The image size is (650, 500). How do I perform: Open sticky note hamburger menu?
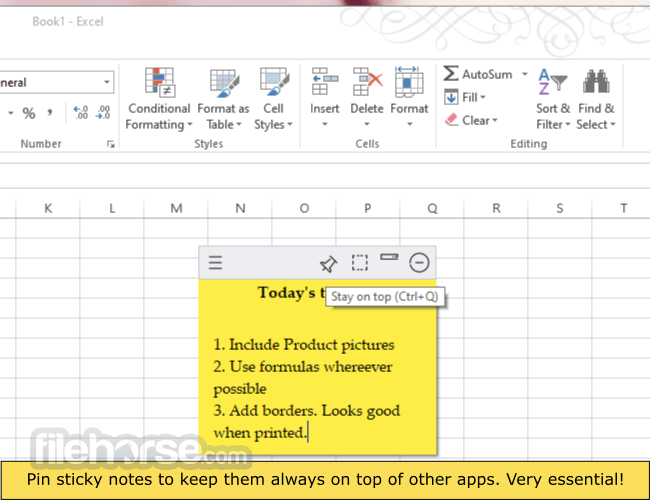click(215, 263)
